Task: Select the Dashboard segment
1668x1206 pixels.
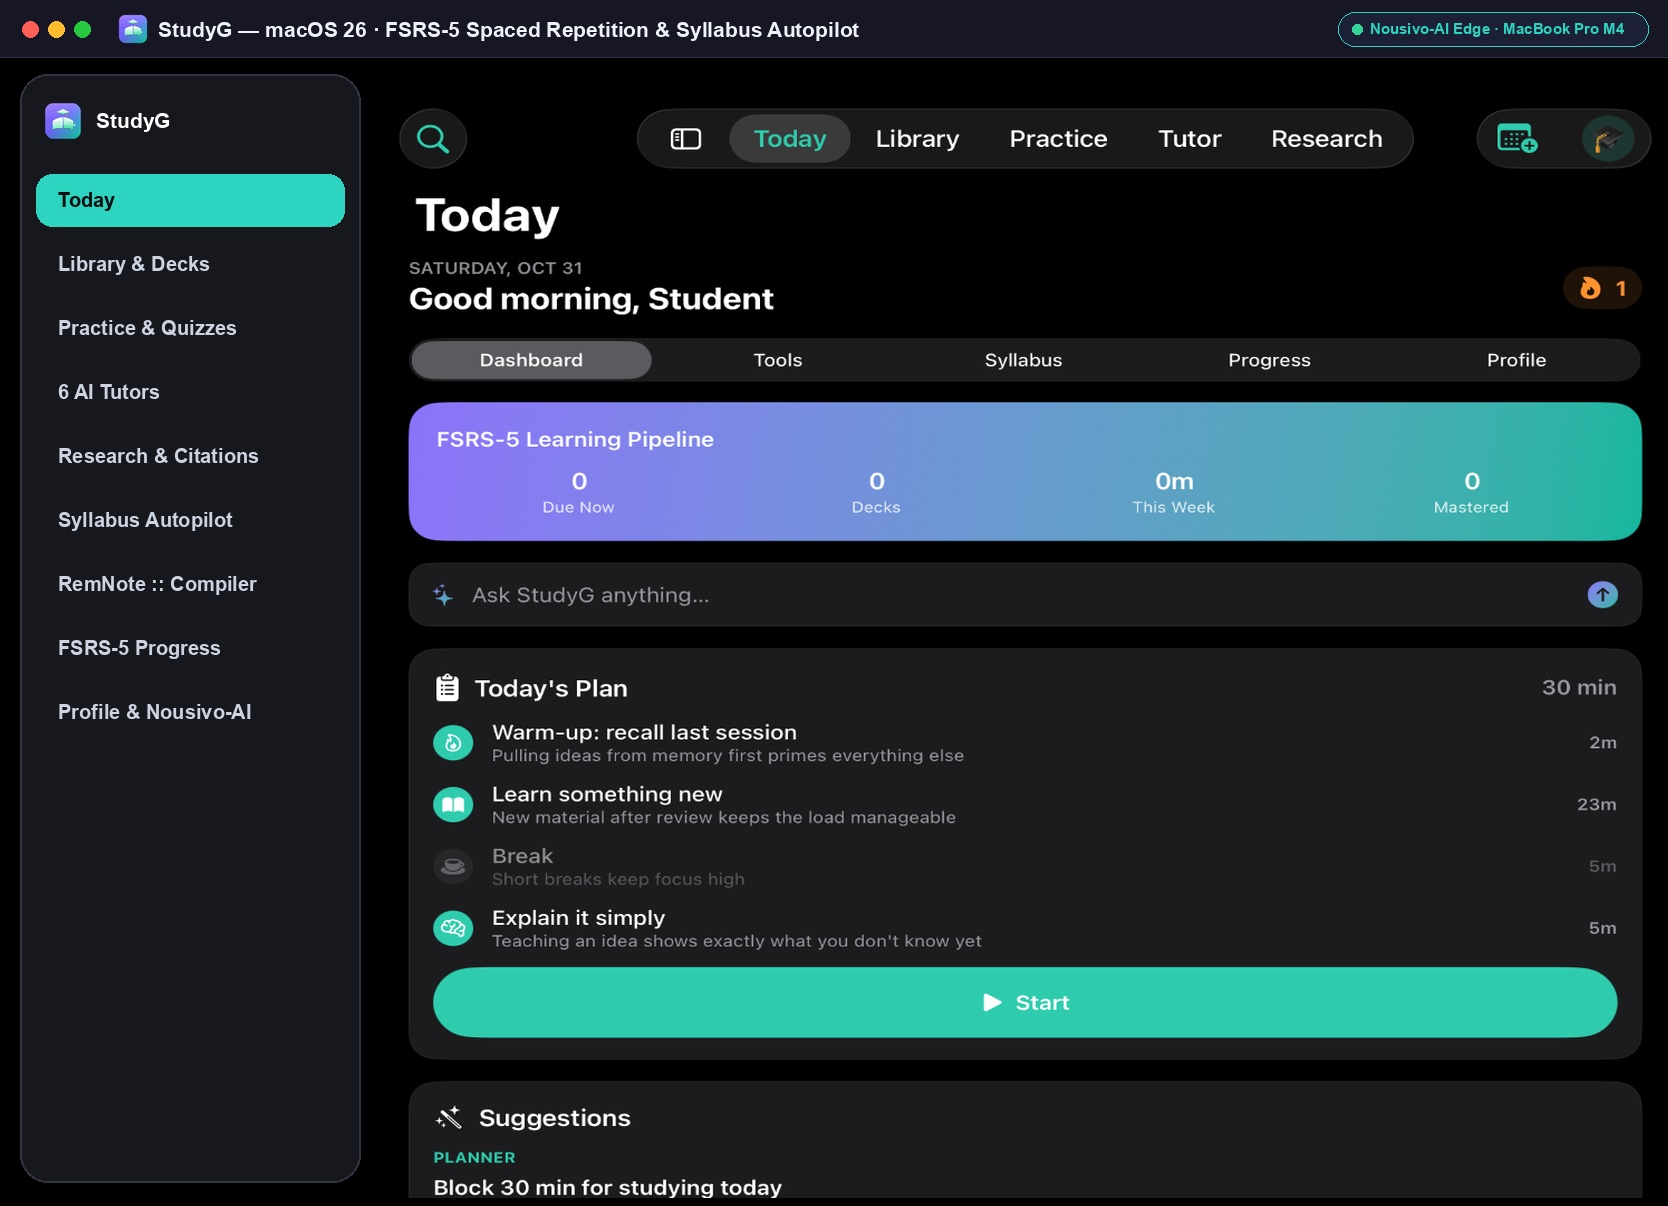Action: 531,360
